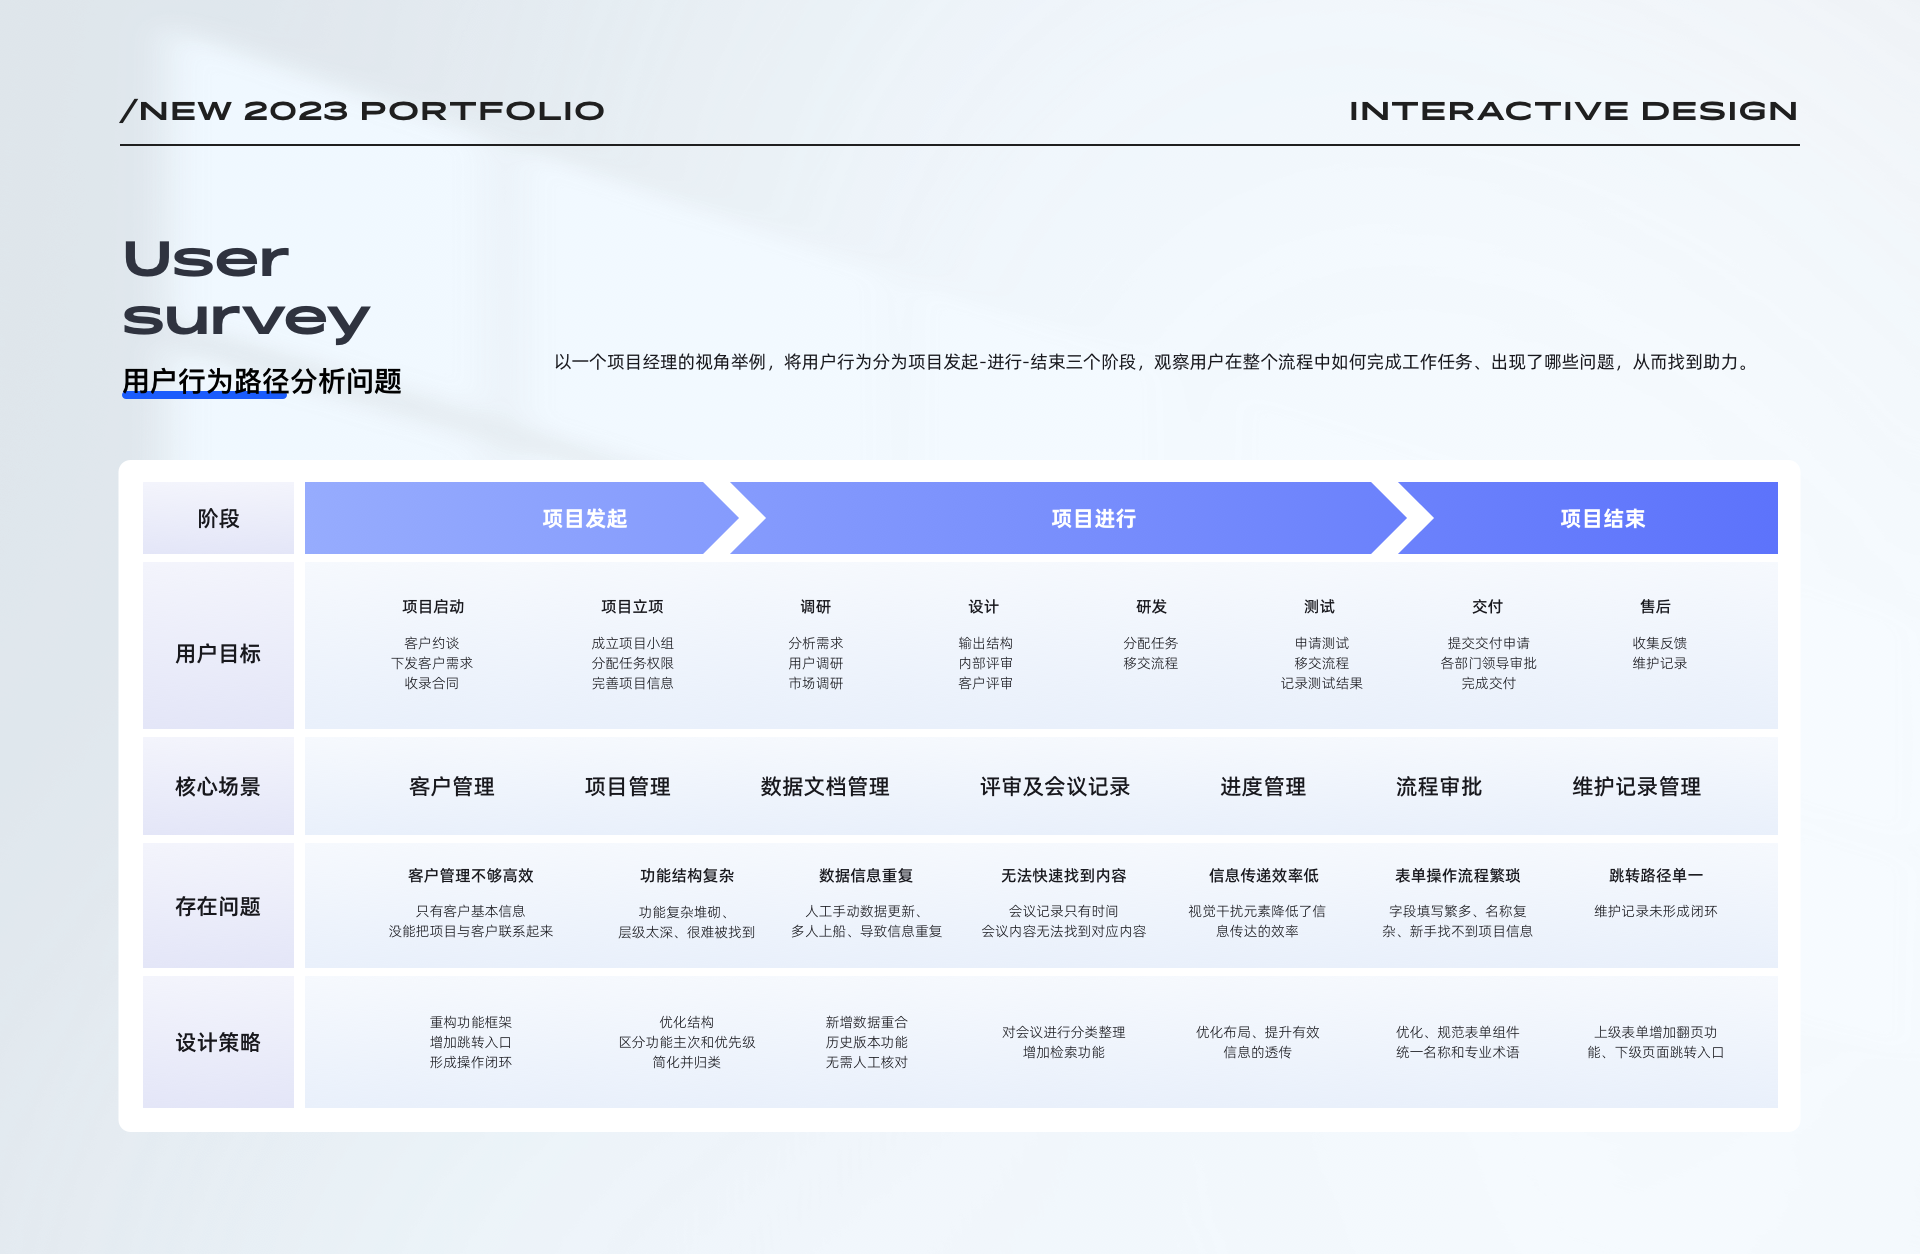This screenshot has height=1254, width=1920.
Task: Click the 调研 column heading
Action: 816,607
